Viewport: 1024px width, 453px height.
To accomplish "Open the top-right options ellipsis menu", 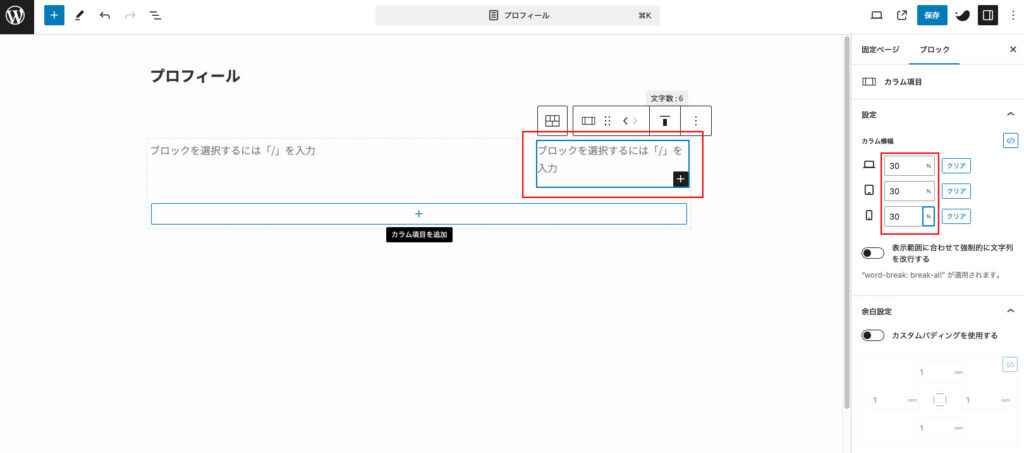I will pyautogui.click(x=1013, y=15).
